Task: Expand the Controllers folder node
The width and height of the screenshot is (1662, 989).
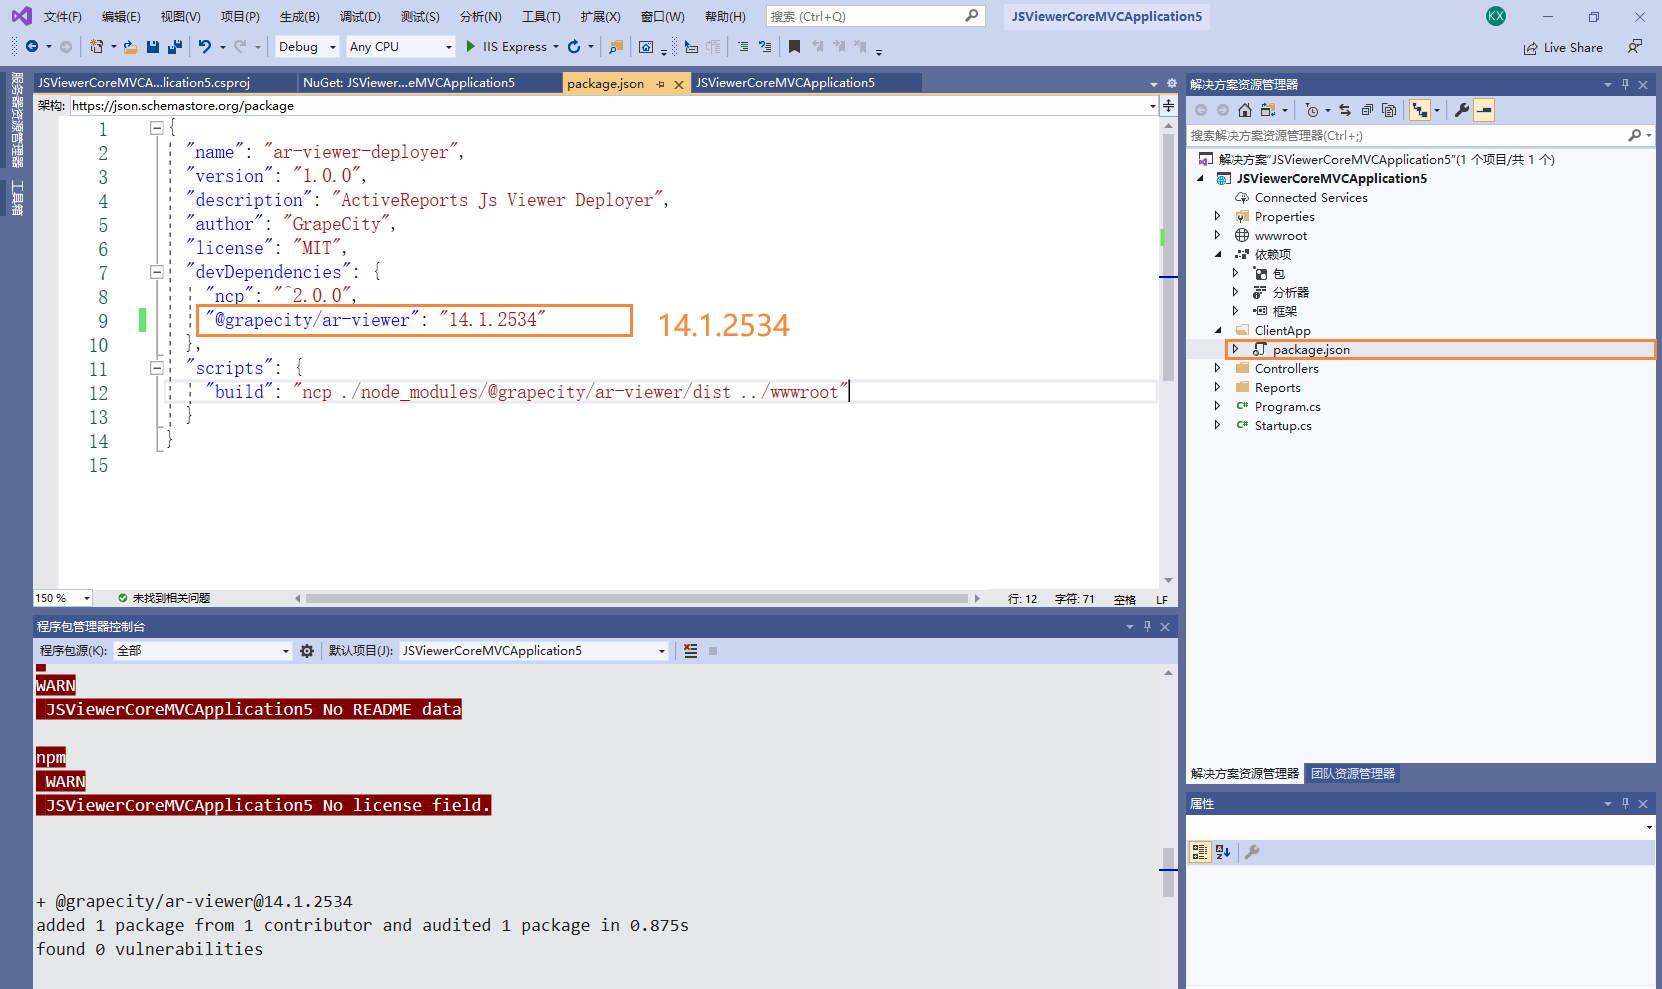Action: coord(1217,368)
